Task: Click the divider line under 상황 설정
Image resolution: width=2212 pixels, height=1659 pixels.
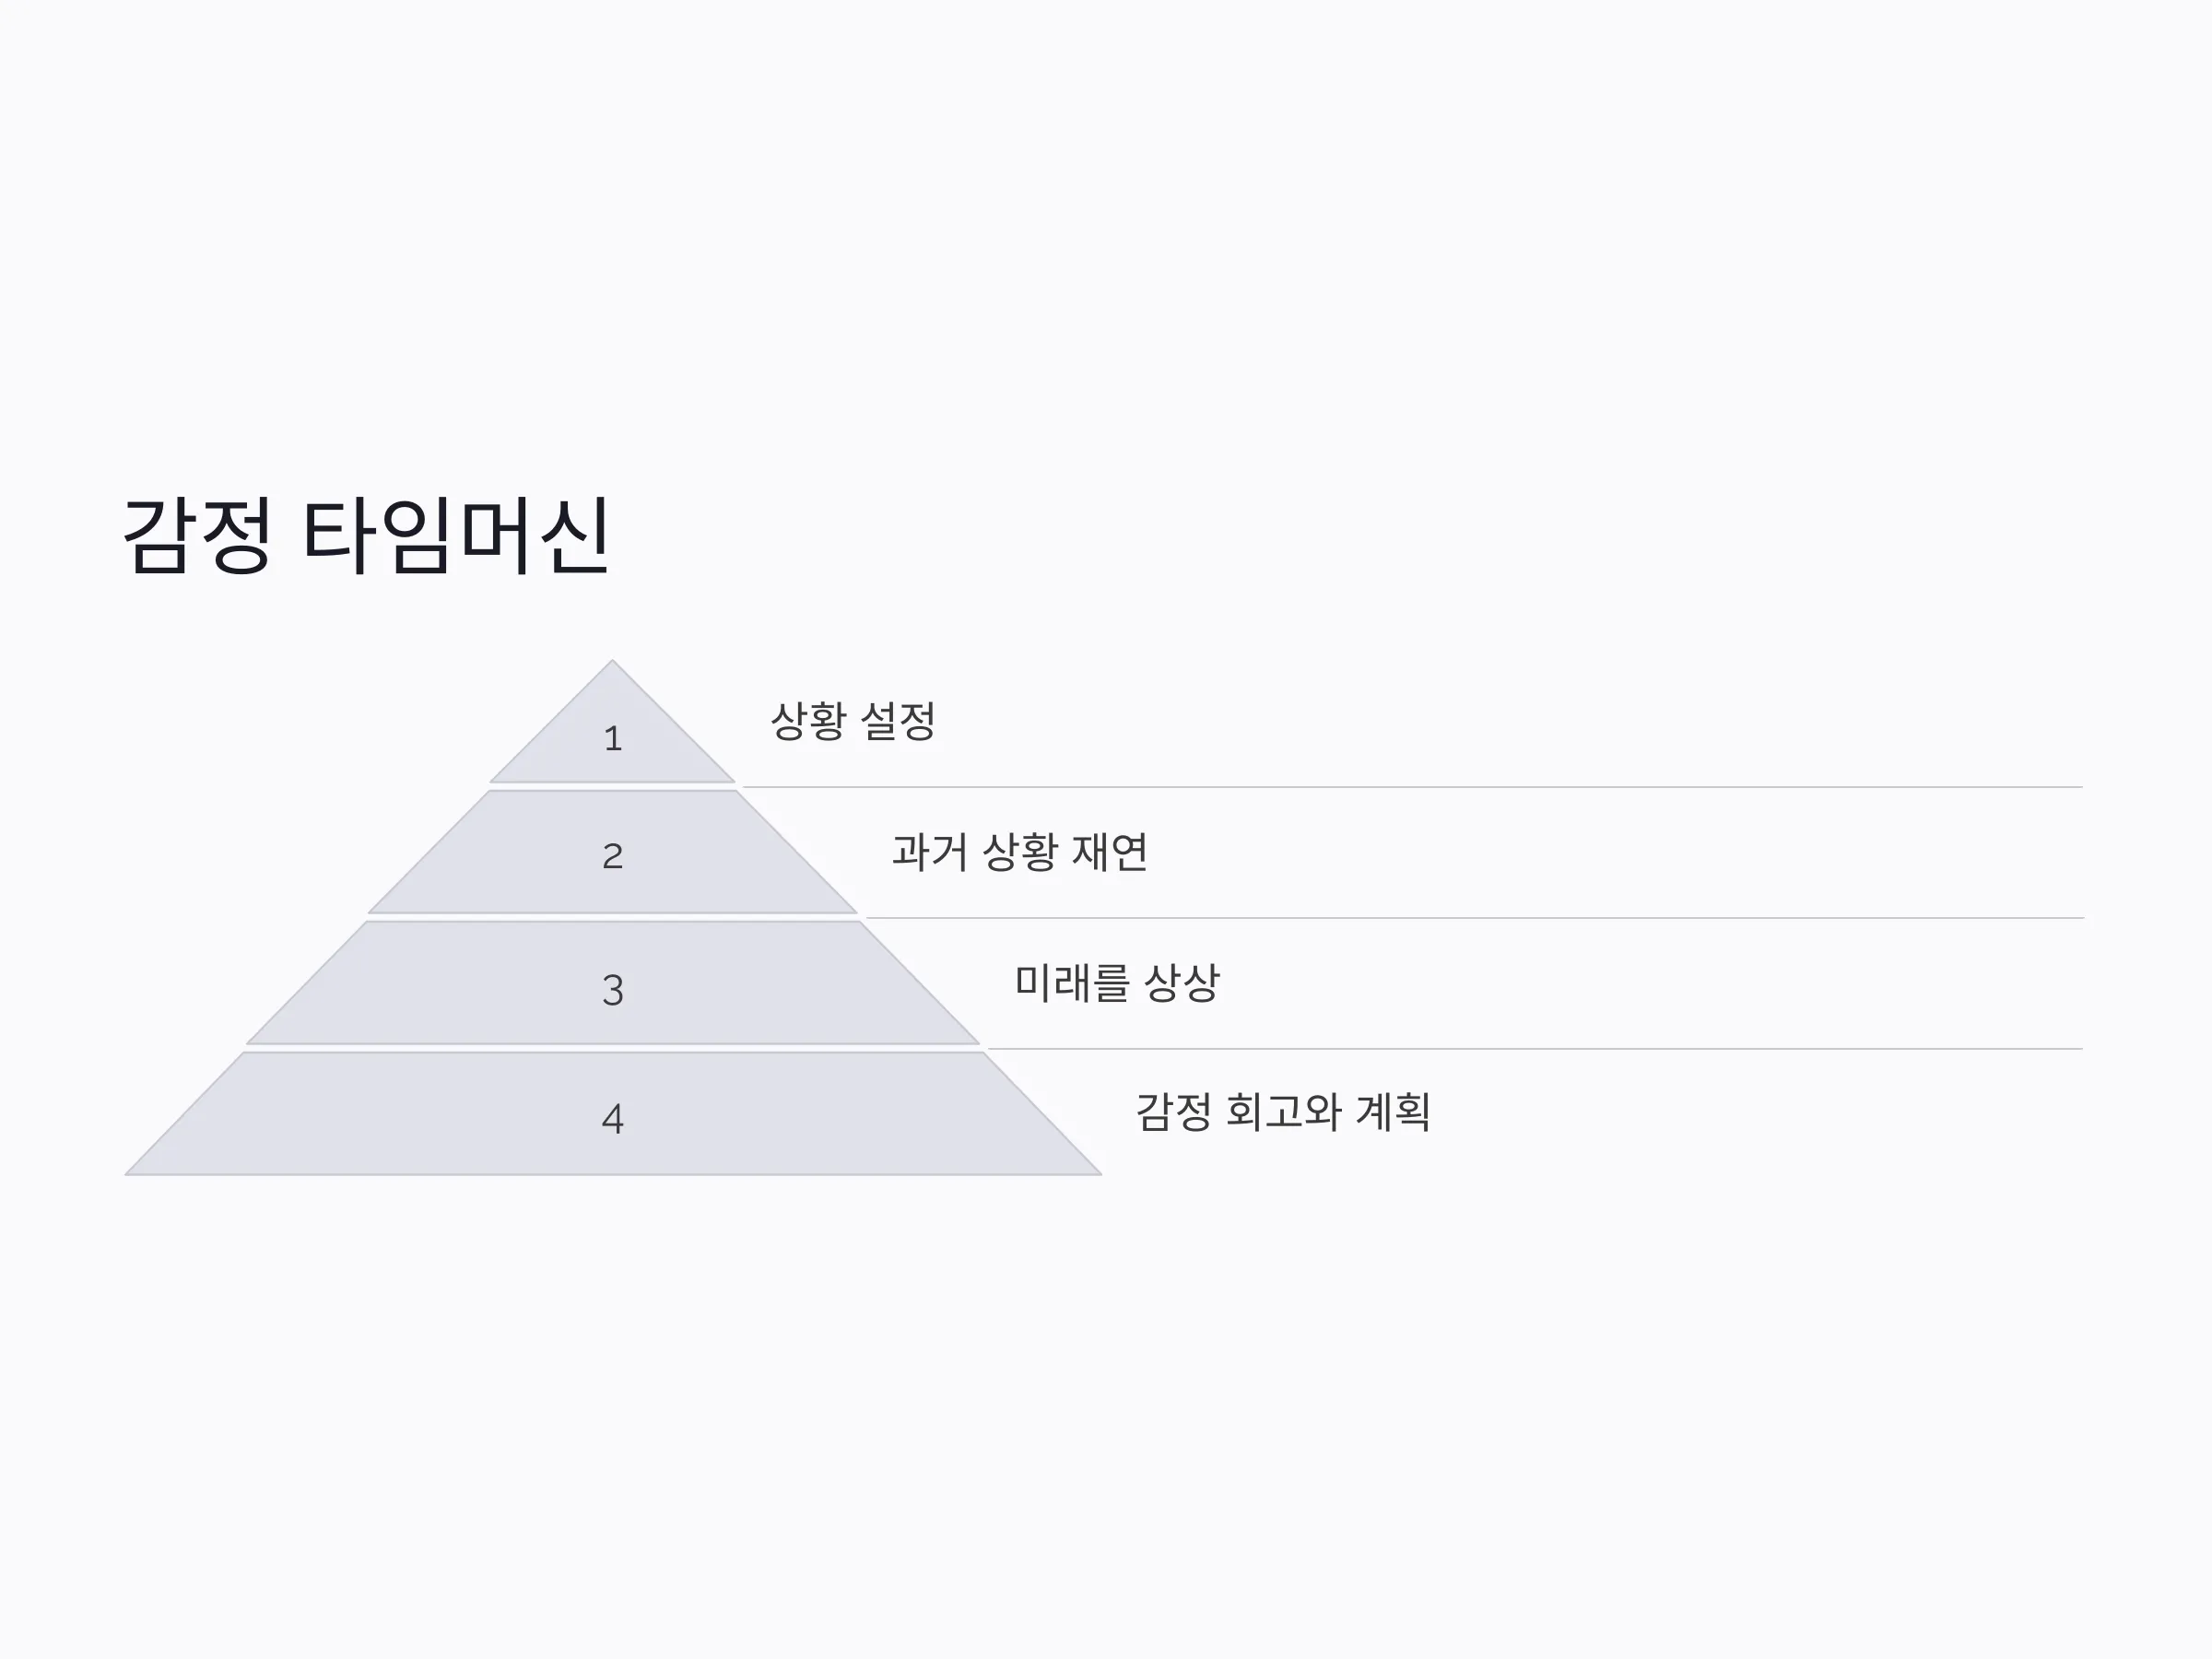Action: tap(1412, 787)
